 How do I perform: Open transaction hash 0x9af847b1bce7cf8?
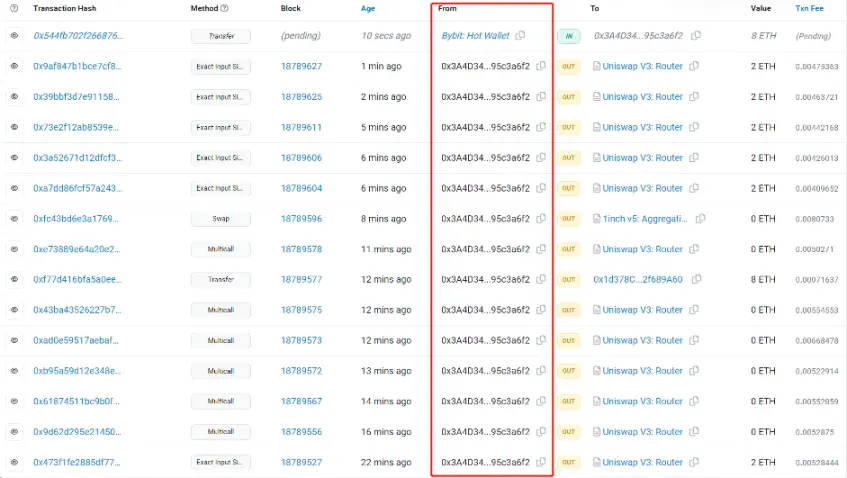tap(77, 66)
